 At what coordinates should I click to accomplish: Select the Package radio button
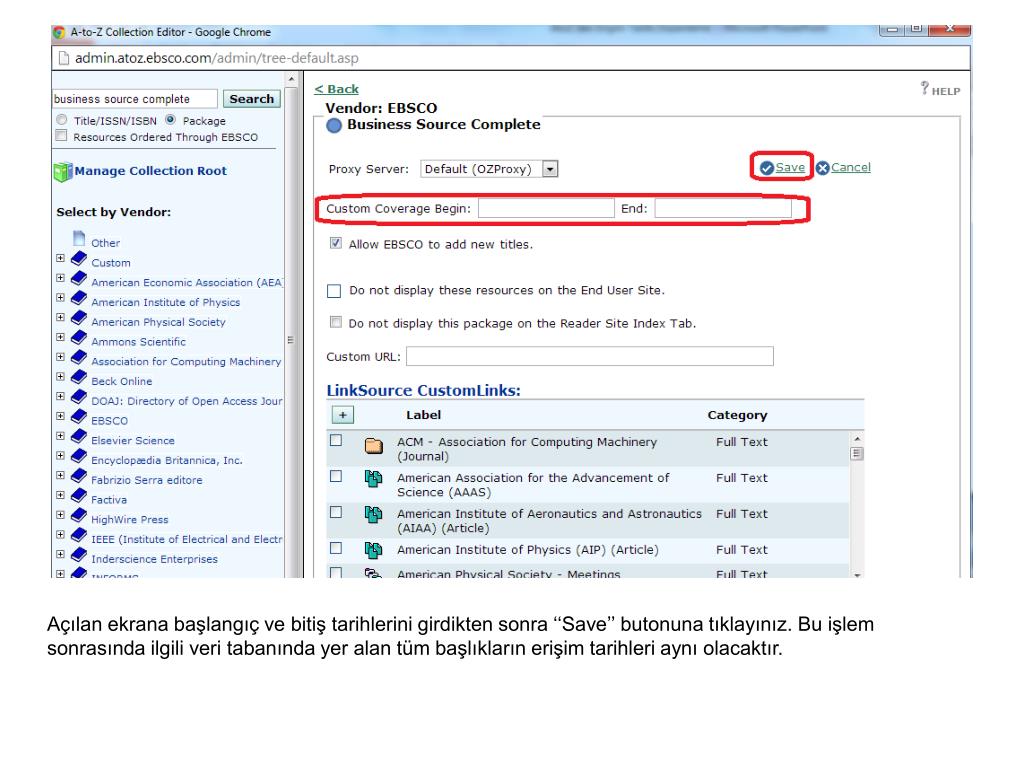point(170,120)
